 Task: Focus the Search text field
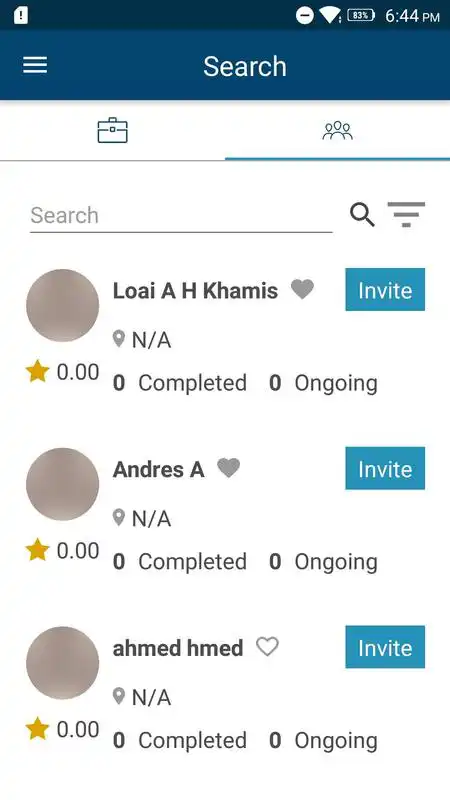181,216
